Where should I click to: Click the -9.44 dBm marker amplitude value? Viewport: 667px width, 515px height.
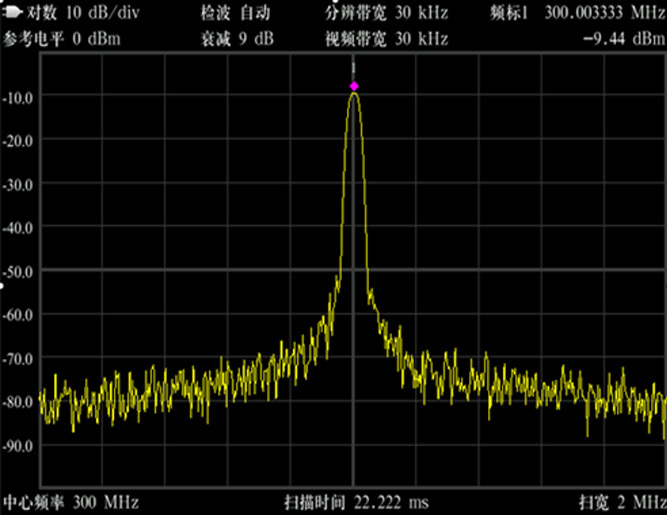pyautogui.click(x=624, y=39)
